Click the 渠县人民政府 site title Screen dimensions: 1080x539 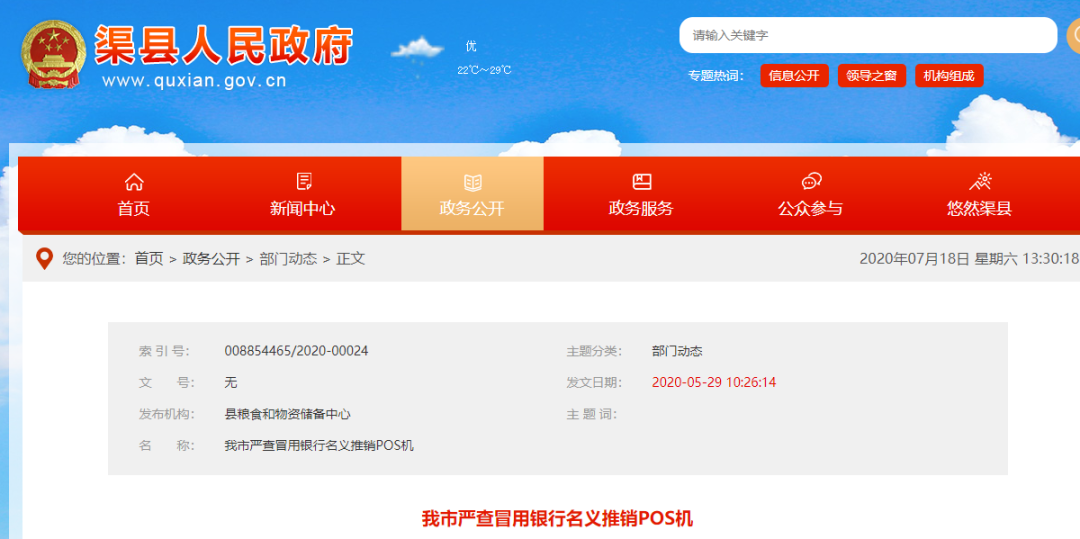[223, 45]
